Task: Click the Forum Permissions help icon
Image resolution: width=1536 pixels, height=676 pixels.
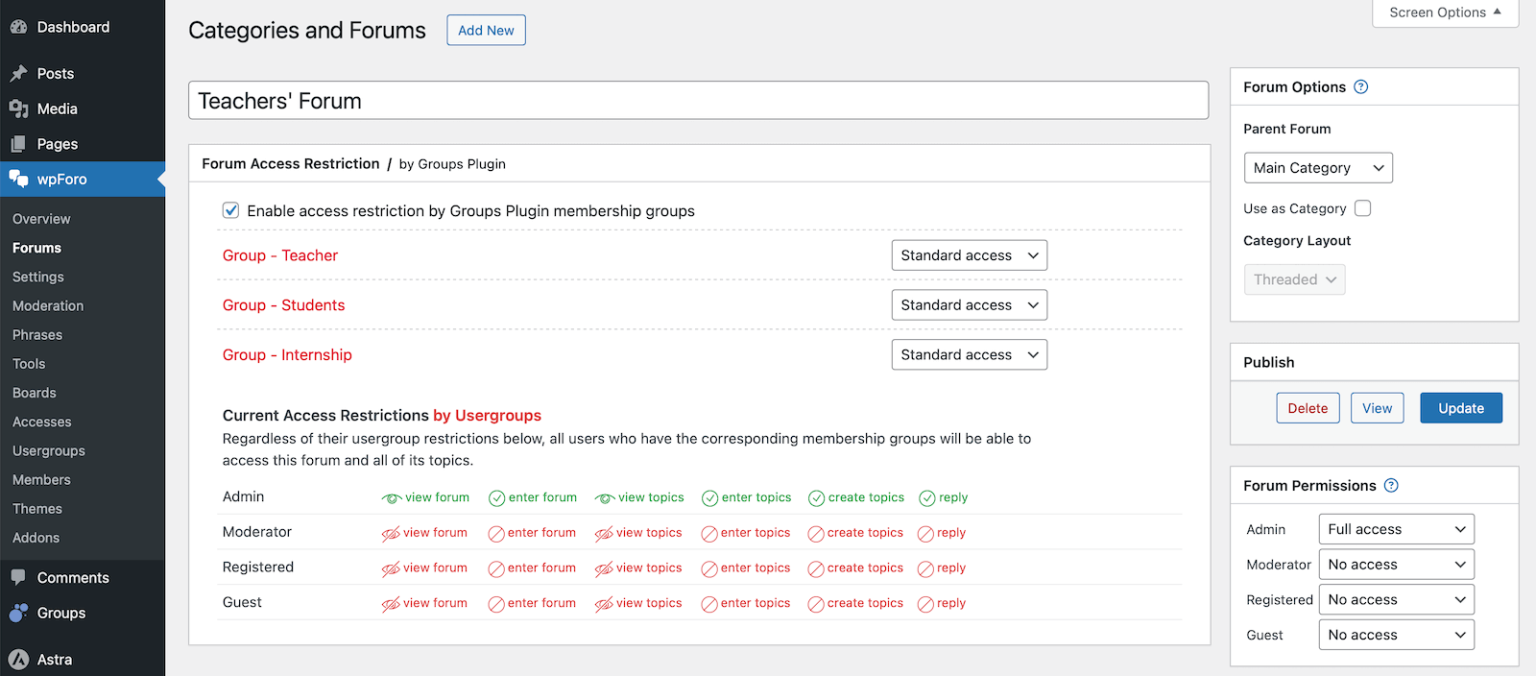Action: 1391,485
